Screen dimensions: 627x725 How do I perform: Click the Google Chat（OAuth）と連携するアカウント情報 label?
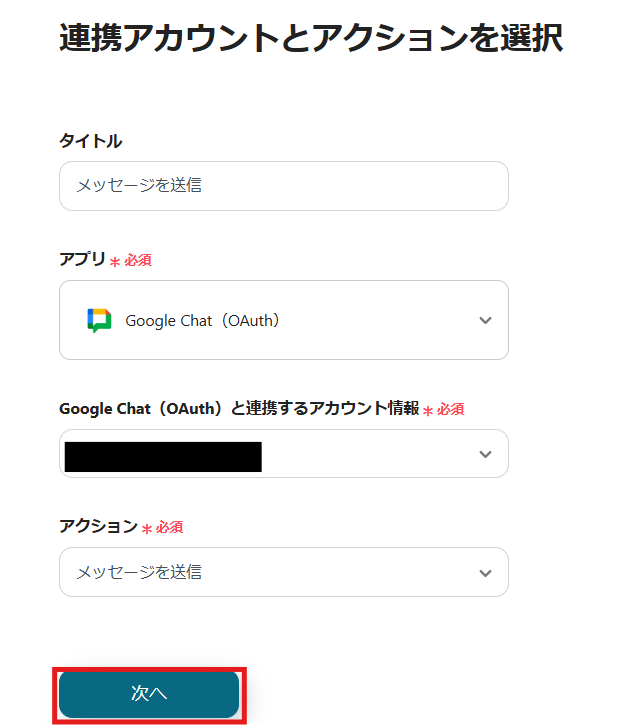pos(239,408)
